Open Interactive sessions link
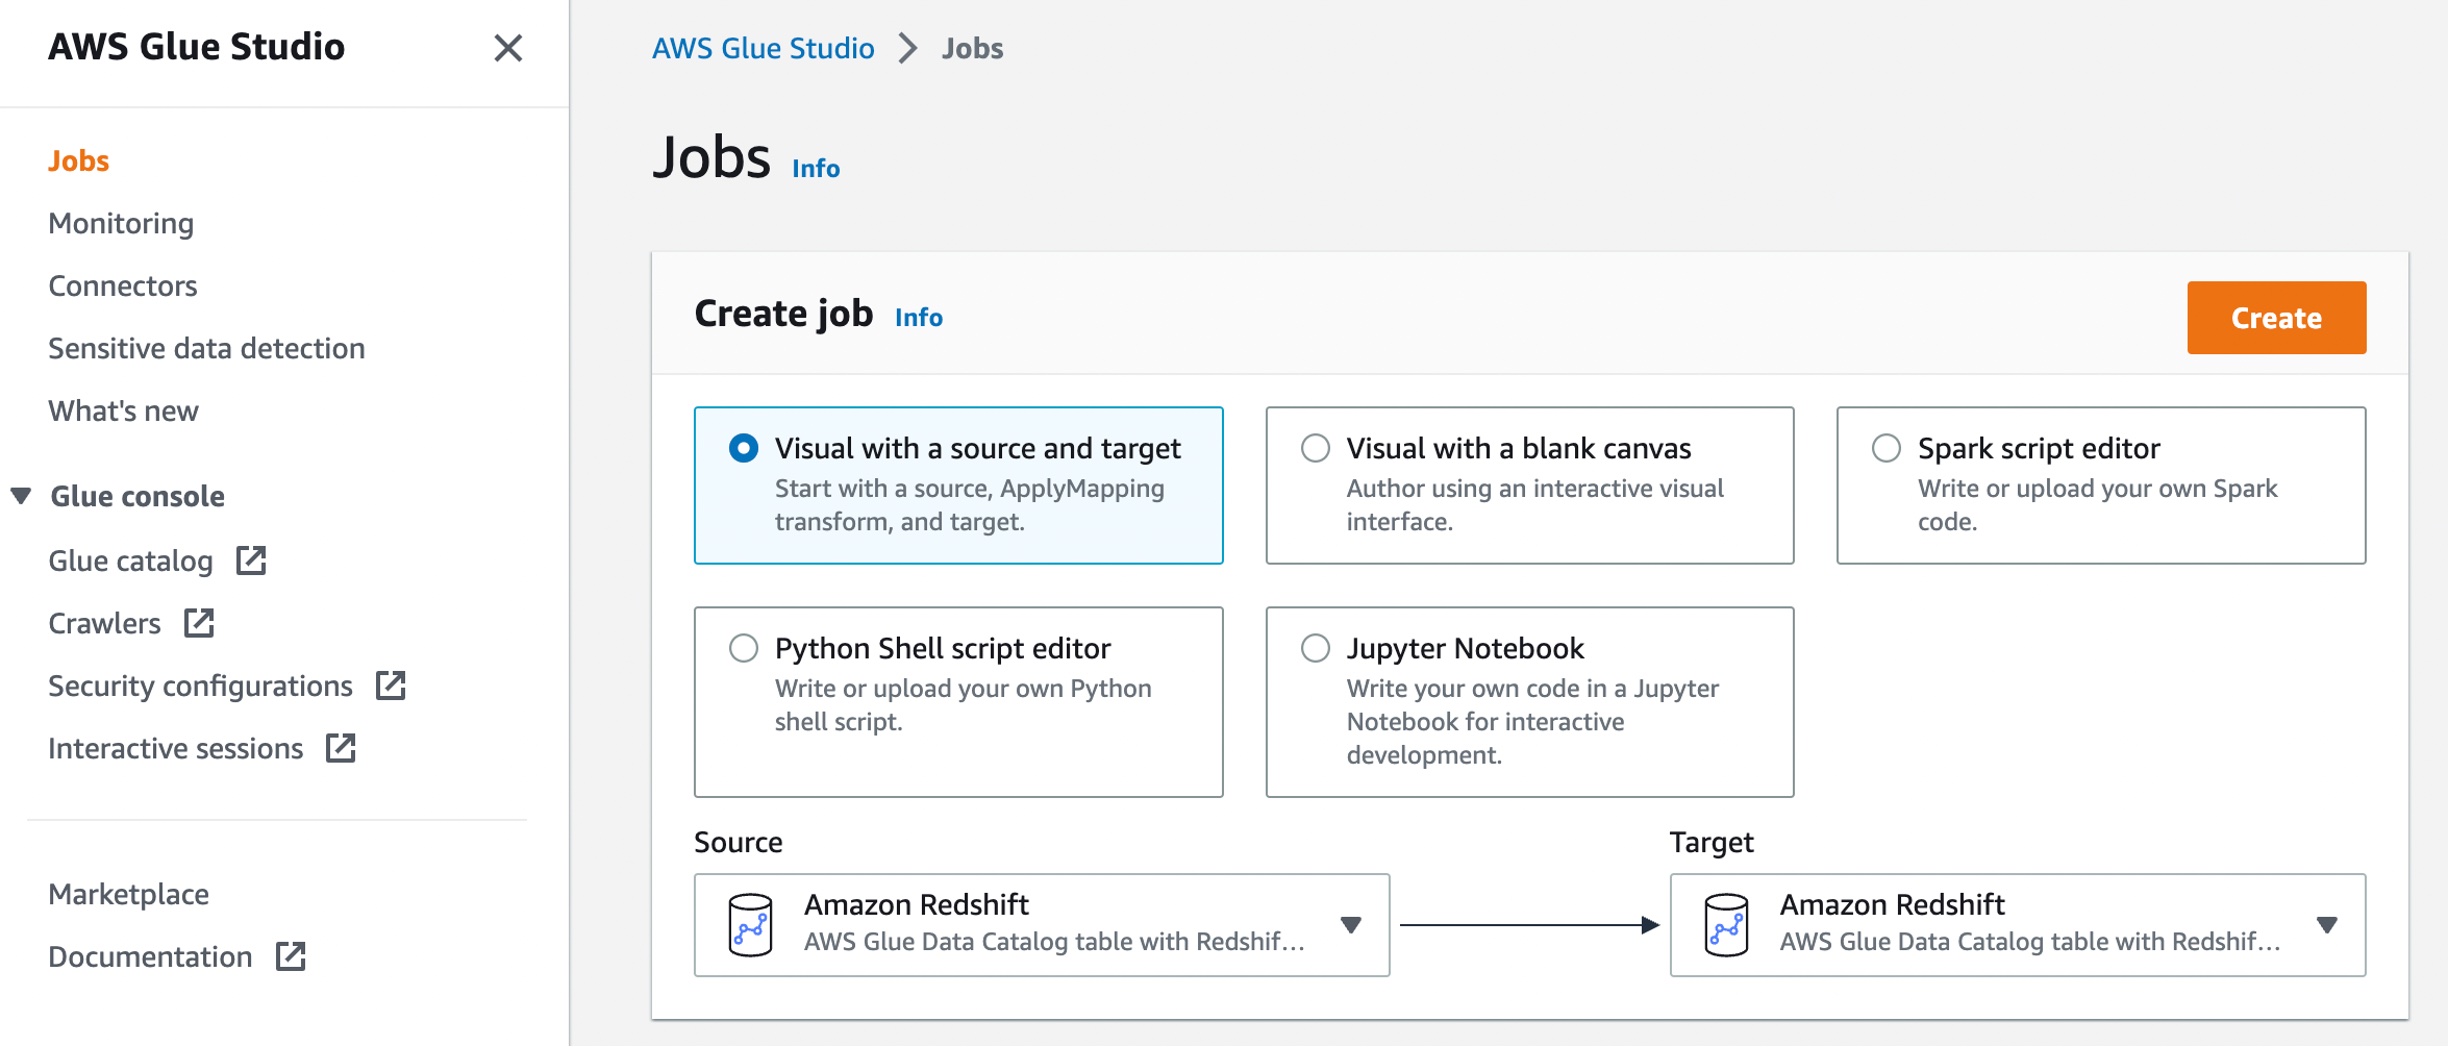Screen dimensions: 2450x1047 pyautogui.click(x=176, y=748)
